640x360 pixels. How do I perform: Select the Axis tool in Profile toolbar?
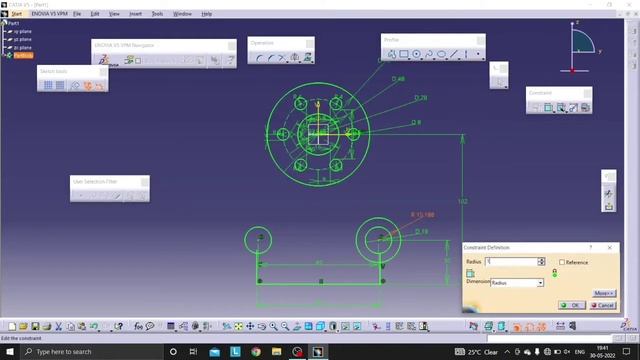click(x=466, y=54)
